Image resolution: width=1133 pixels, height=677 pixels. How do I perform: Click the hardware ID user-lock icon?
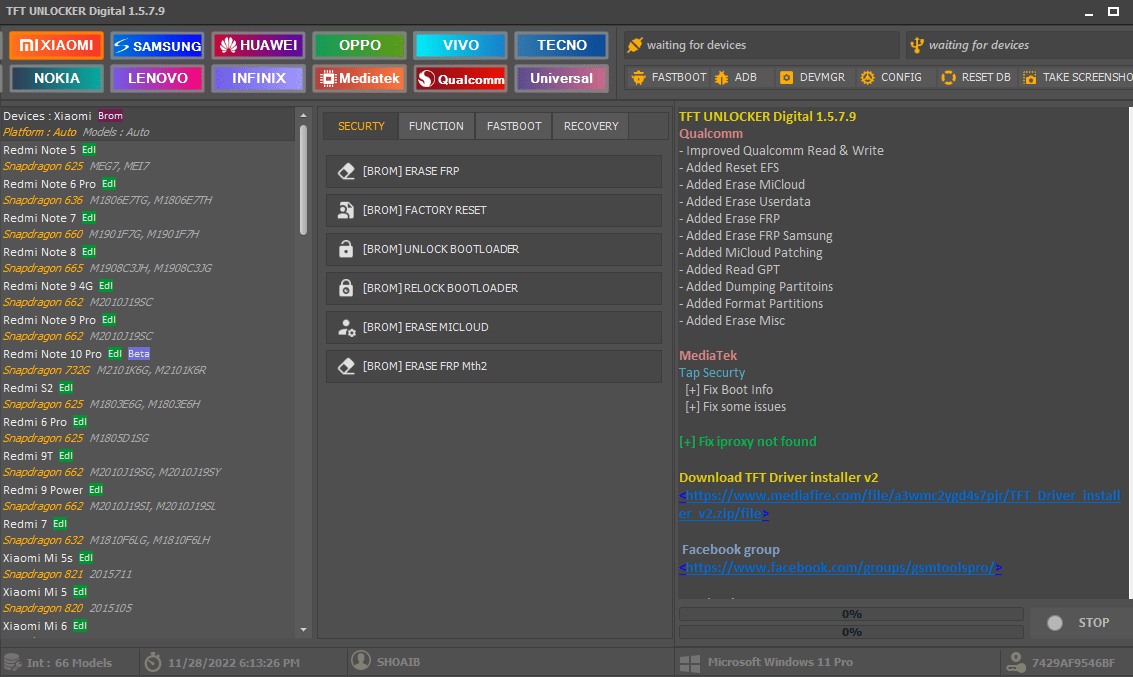(x=1016, y=662)
